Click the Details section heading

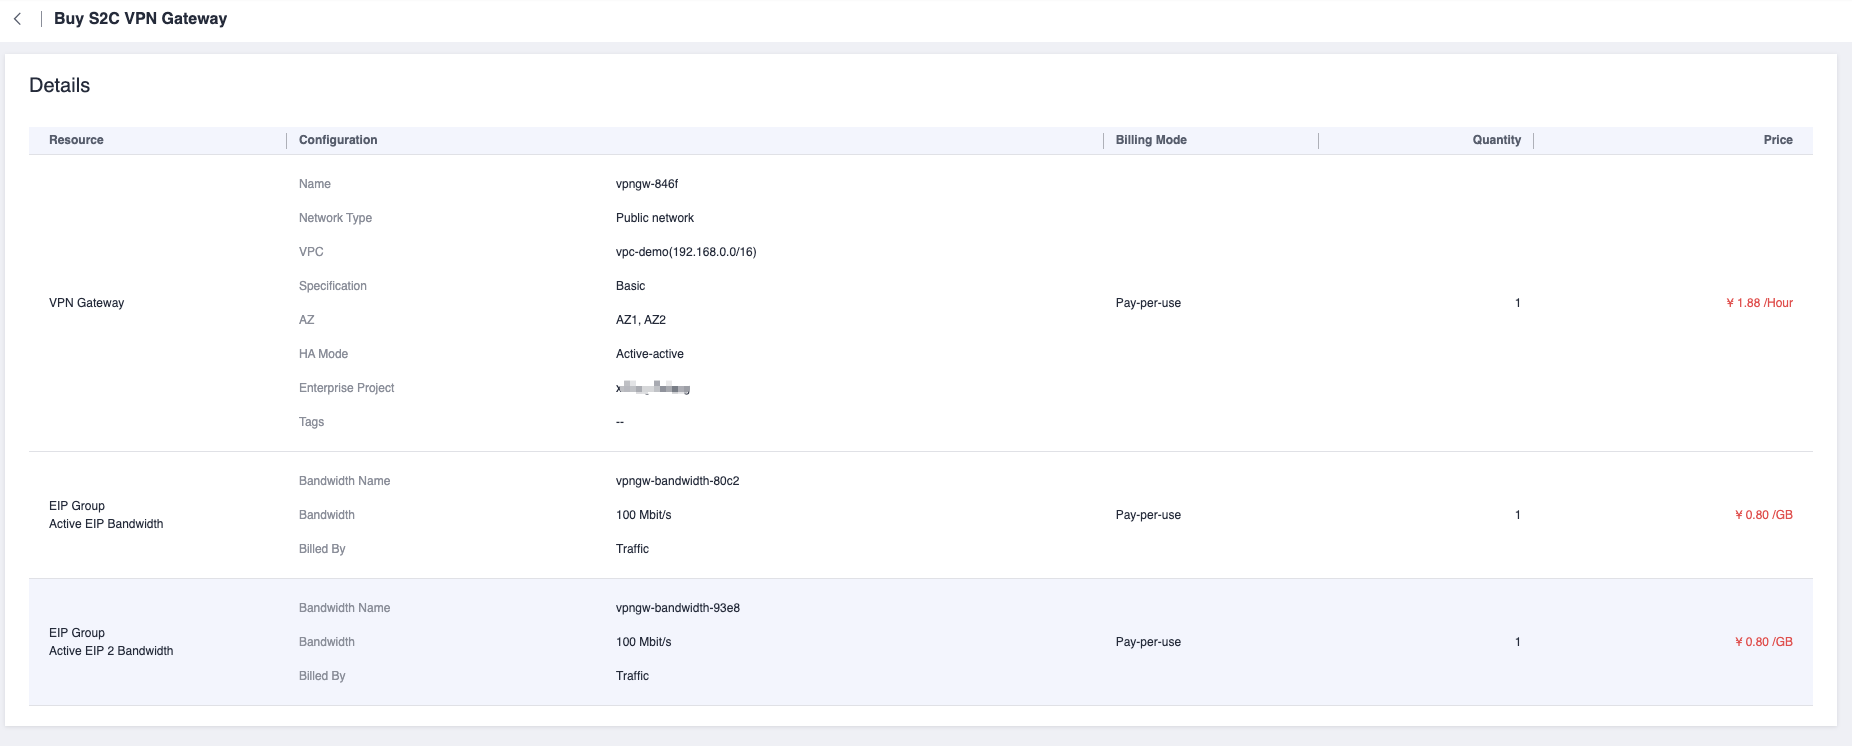pos(59,86)
